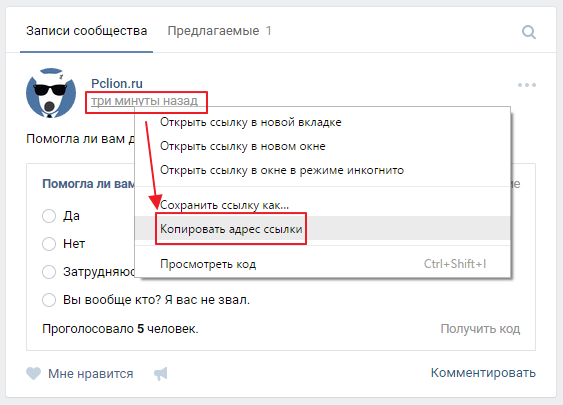Viewport: 563px width, 405px height.
Task: Switch to Записи сообщества tab
Action: [x=87, y=31]
